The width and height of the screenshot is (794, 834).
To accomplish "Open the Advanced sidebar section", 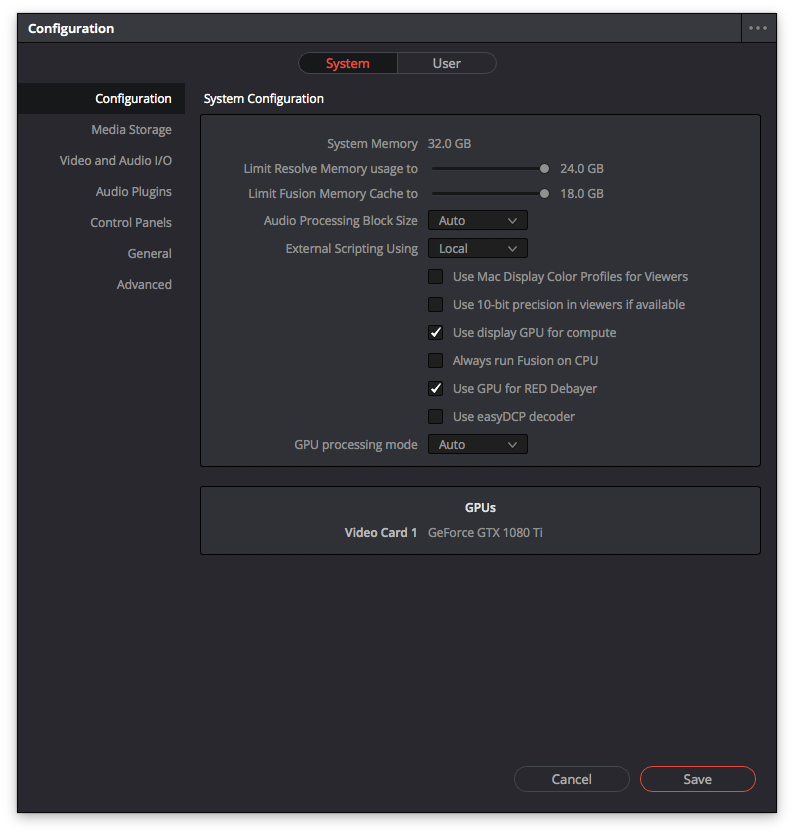I will (144, 285).
